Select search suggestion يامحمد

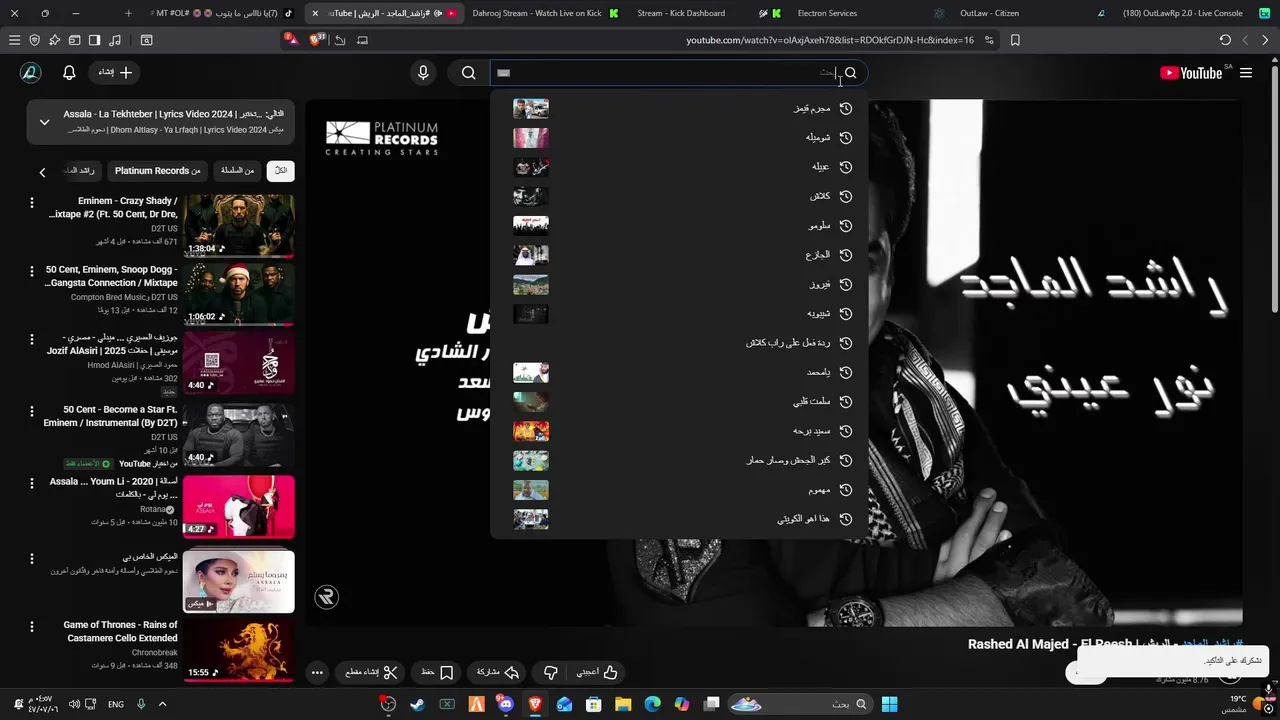point(680,372)
